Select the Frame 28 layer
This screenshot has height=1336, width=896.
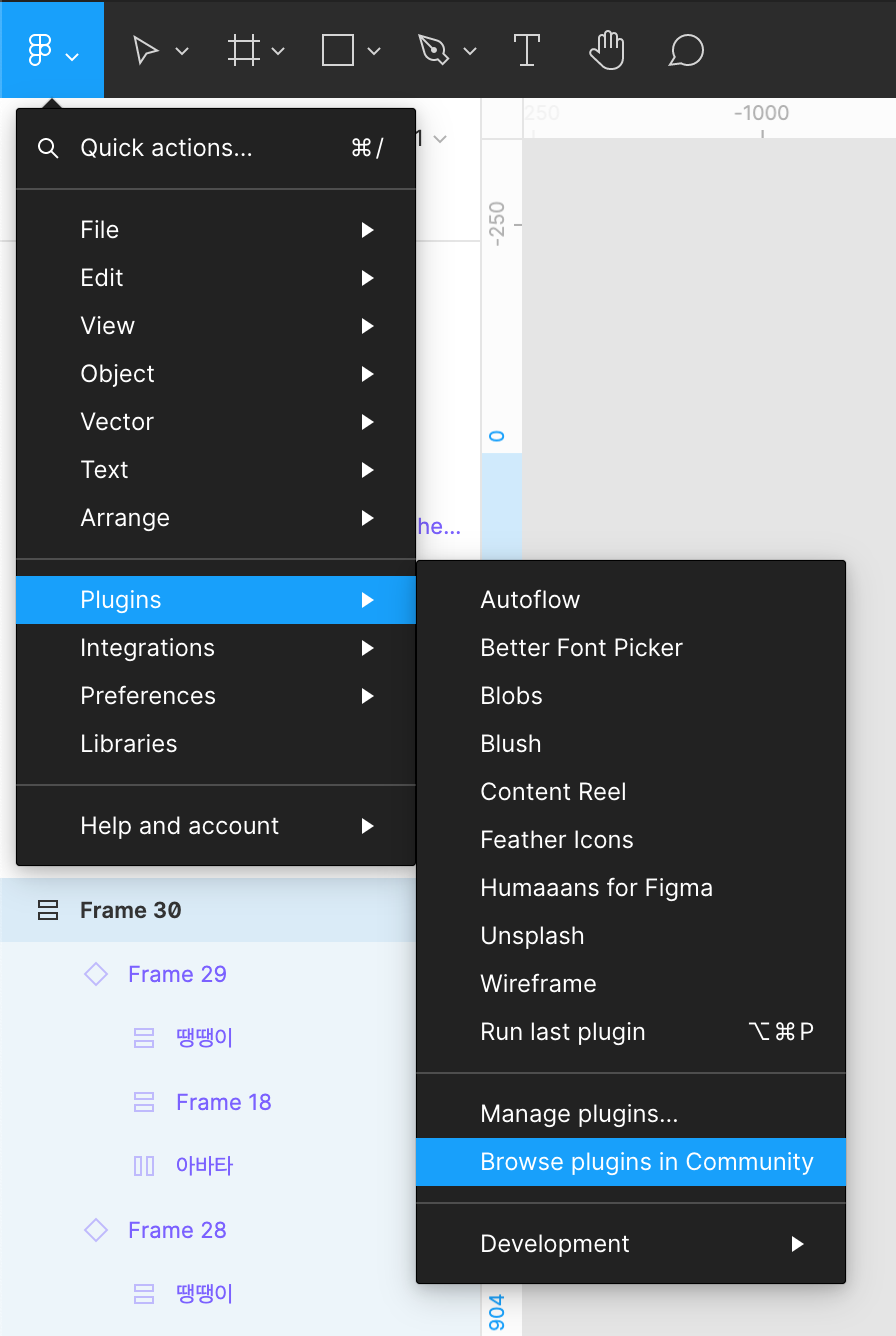[x=208, y=1230]
